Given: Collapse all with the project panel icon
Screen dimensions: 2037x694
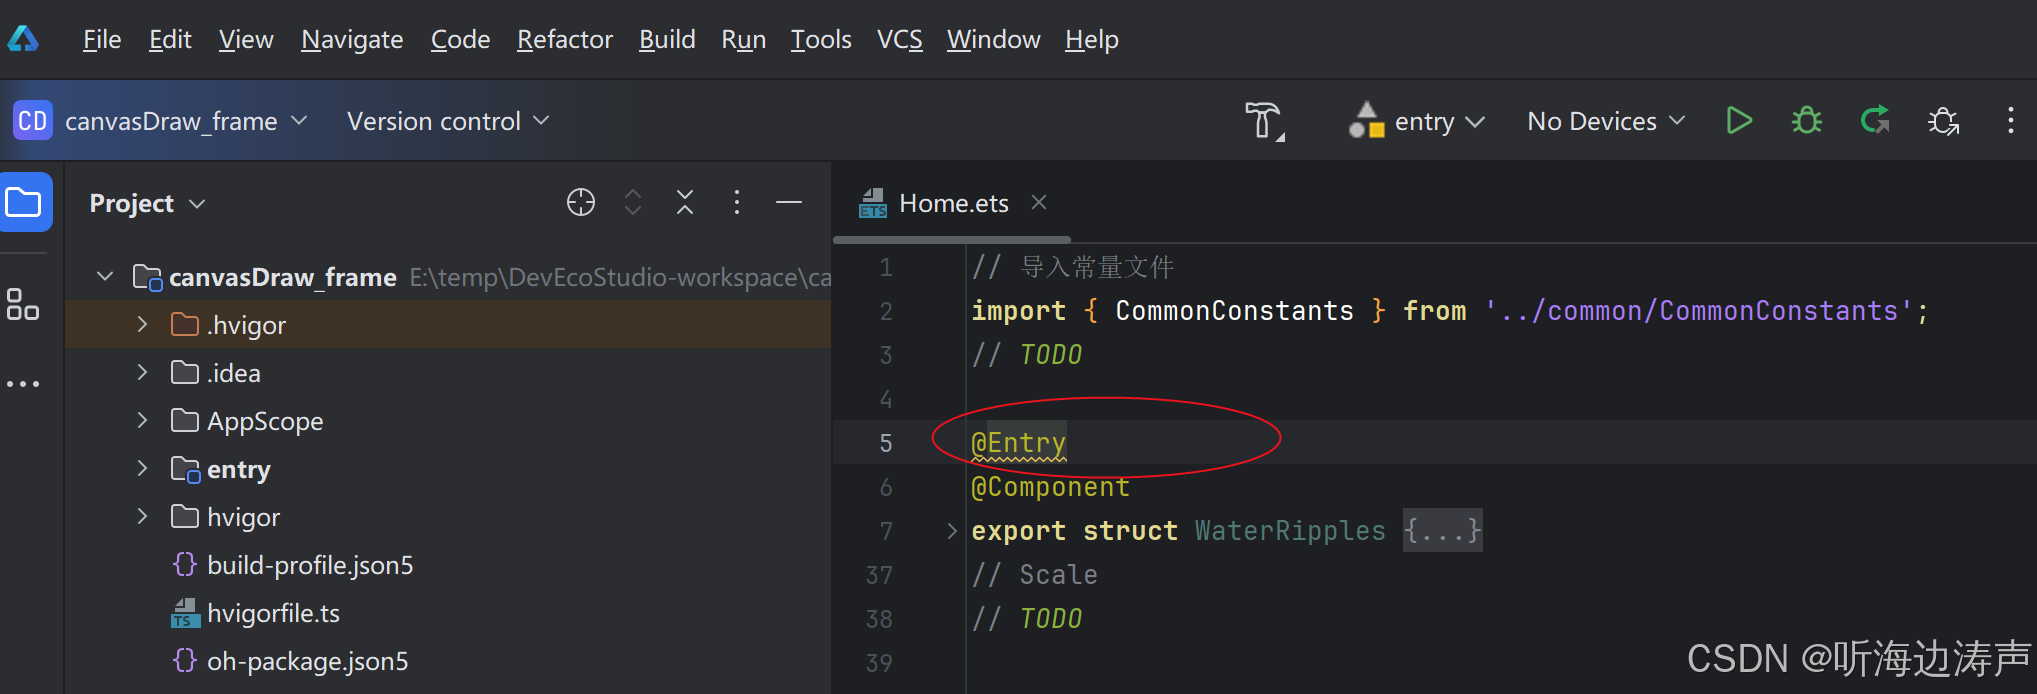Looking at the screenshot, I should pos(685,203).
